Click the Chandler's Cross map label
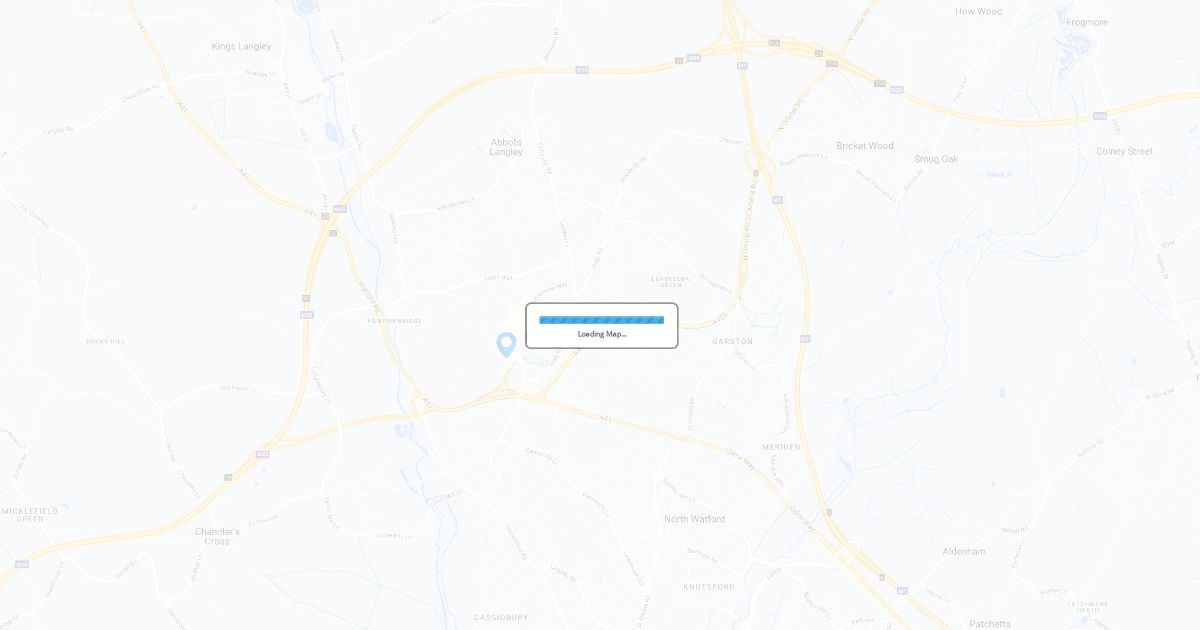The height and width of the screenshot is (630, 1200). pos(217,536)
